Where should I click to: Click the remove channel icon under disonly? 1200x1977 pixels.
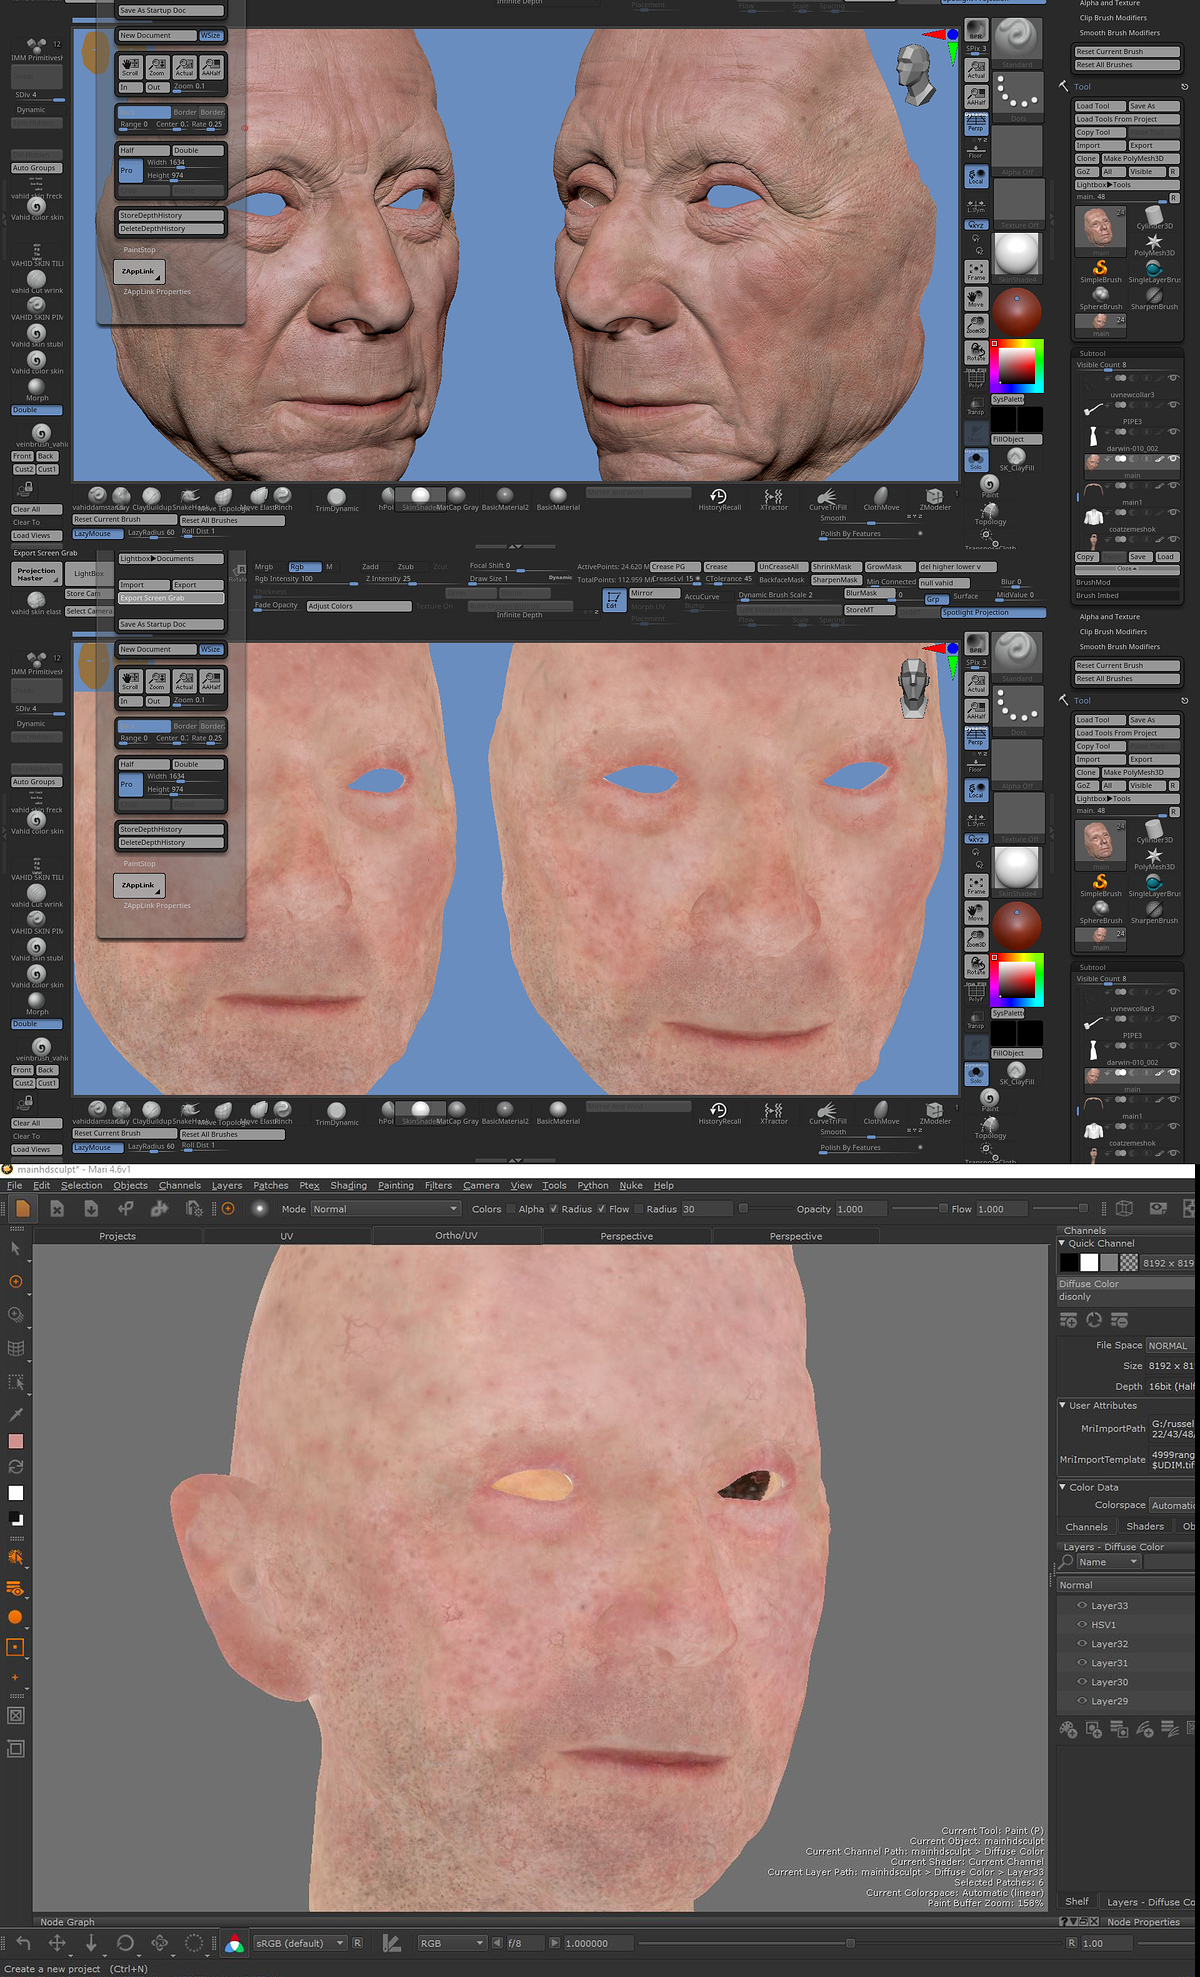[x=1120, y=1321]
